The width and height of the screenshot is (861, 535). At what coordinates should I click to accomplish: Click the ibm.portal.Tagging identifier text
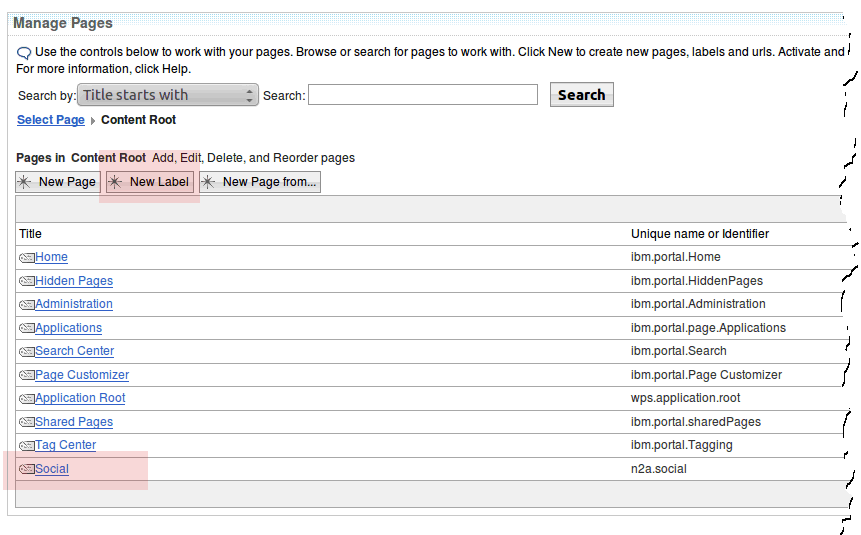click(x=681, y=445)
